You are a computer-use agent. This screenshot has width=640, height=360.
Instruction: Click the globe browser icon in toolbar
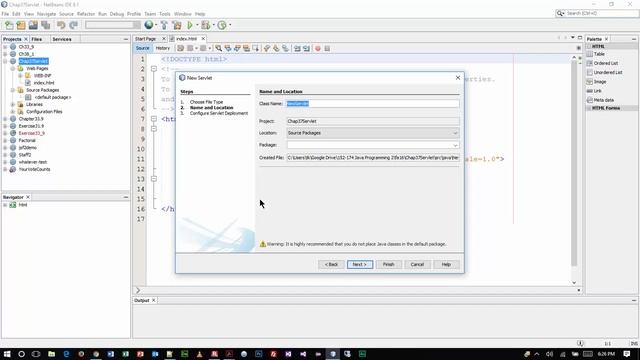click(x=149, y=25)
